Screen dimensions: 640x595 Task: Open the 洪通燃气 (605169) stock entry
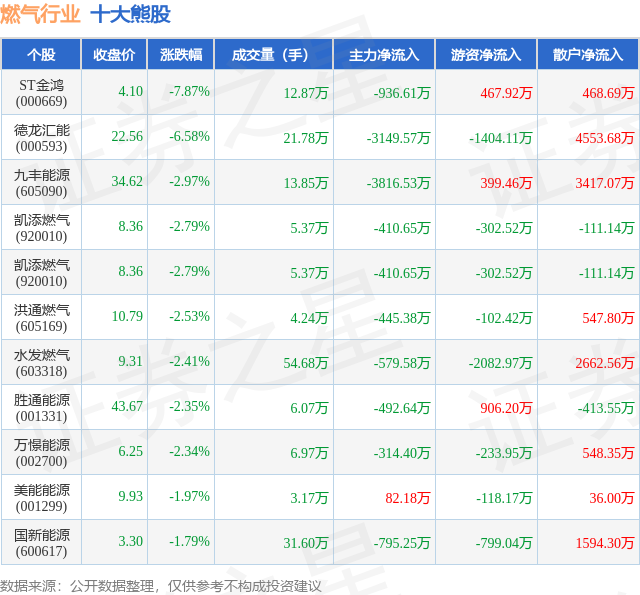[x=41, y=318]
